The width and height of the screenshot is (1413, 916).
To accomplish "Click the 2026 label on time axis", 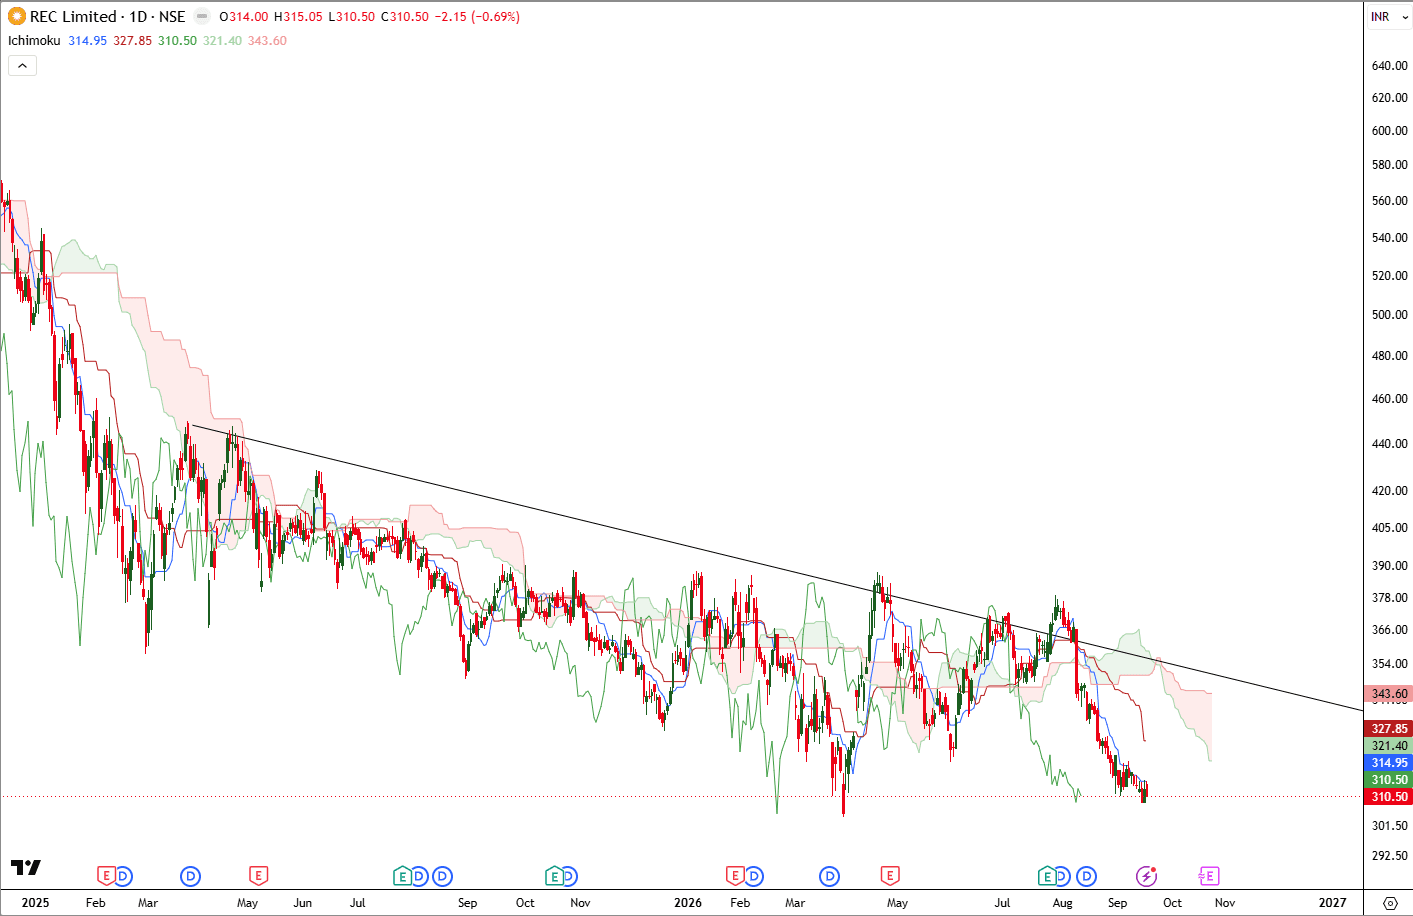I will (x=688, y=902).
